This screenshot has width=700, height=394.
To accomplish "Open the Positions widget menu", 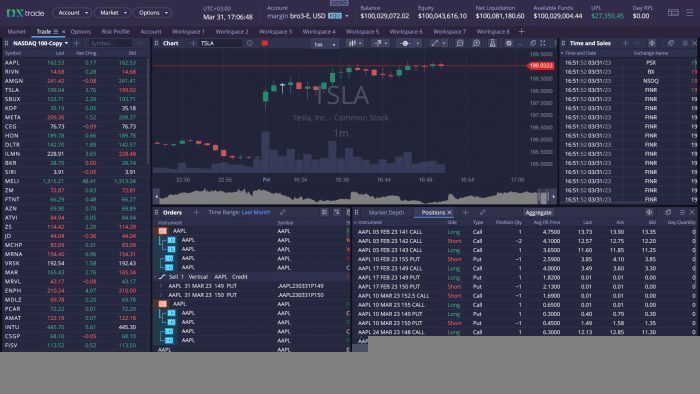I will [x=682, y=212].
